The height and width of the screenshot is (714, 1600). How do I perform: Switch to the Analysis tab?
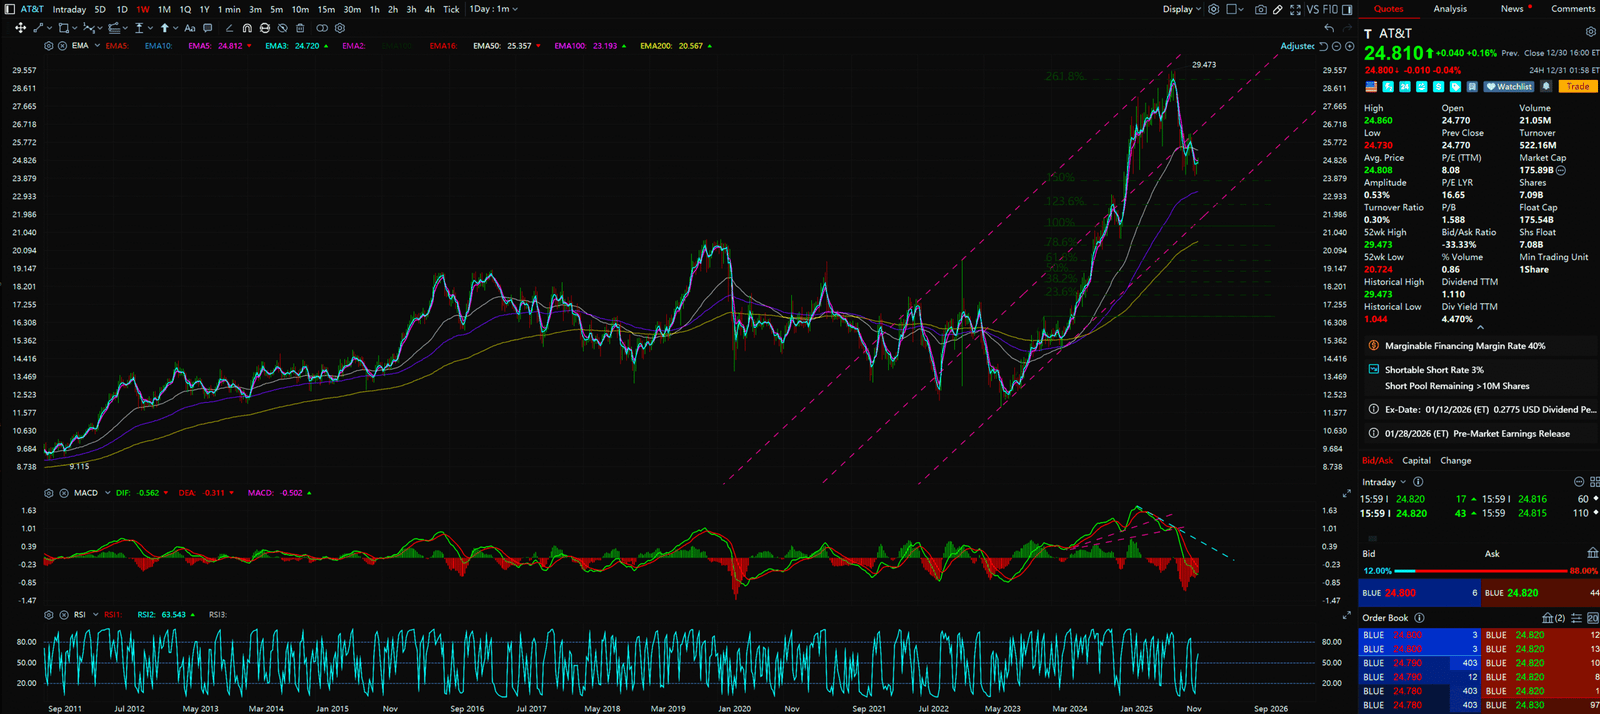click(1450, 9)
